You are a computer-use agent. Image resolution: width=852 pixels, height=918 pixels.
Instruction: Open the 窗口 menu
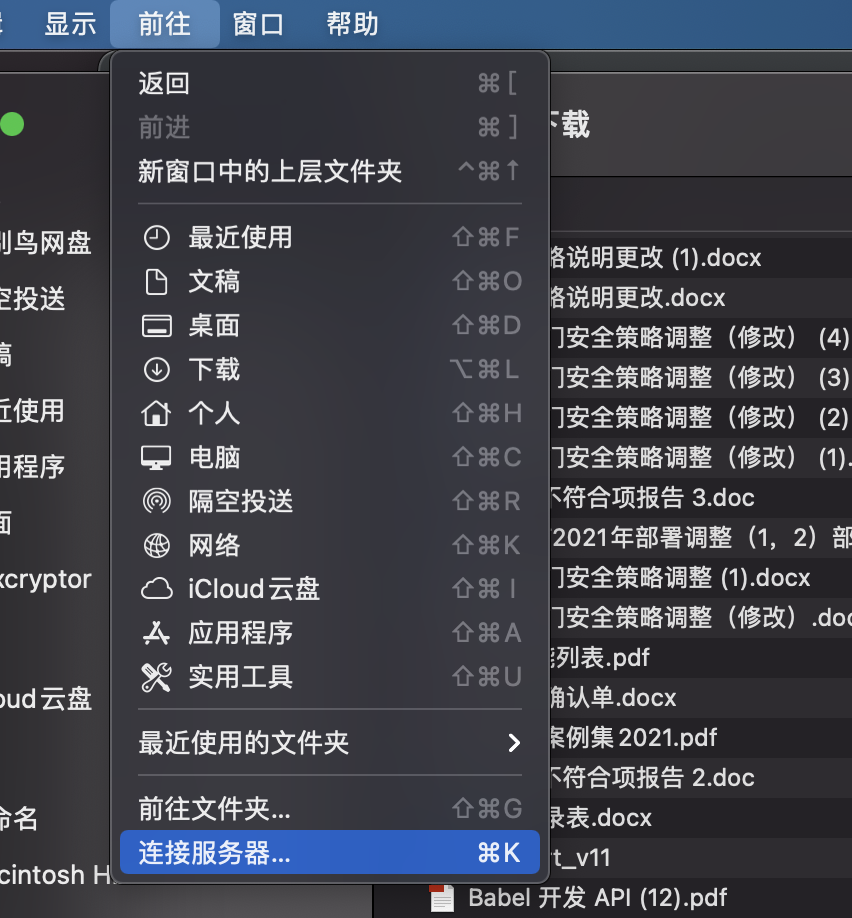(x=258, y=24)
